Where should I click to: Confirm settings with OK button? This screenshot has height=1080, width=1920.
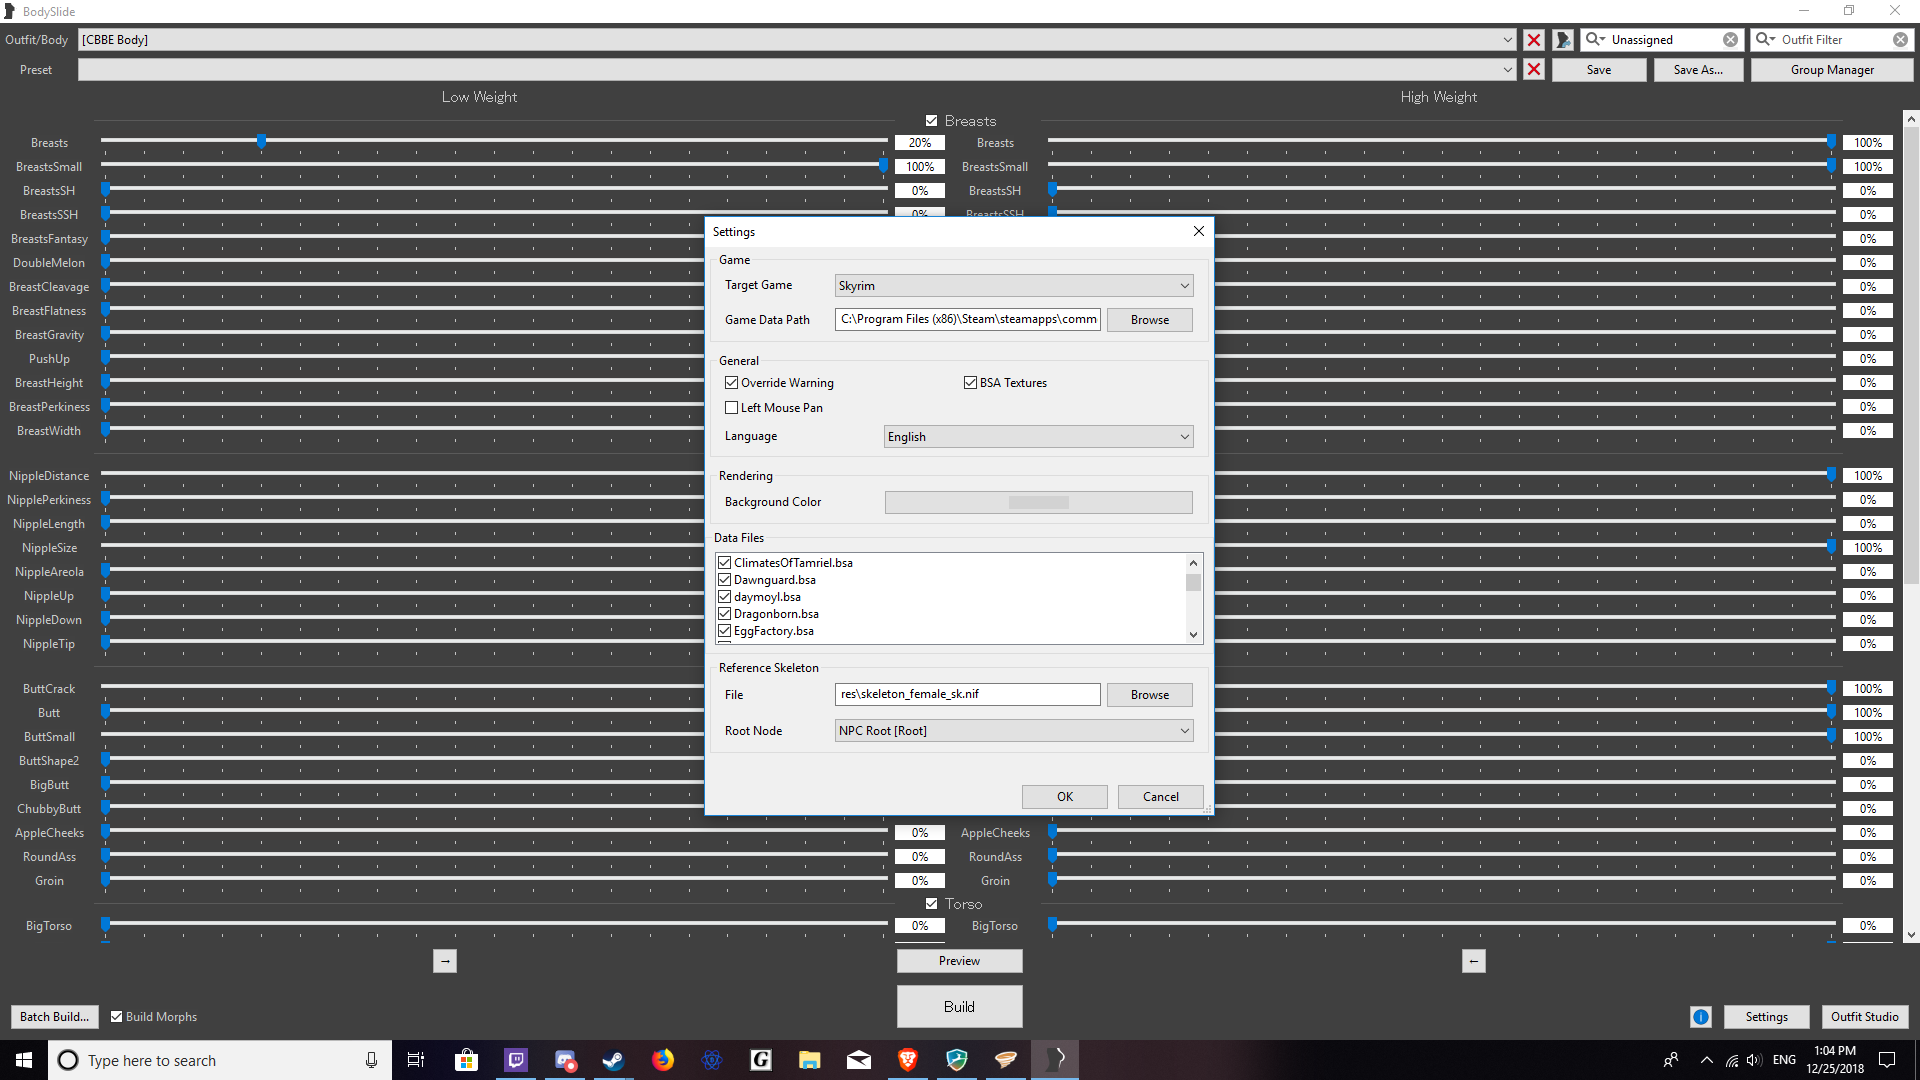tap(1065, 797)
